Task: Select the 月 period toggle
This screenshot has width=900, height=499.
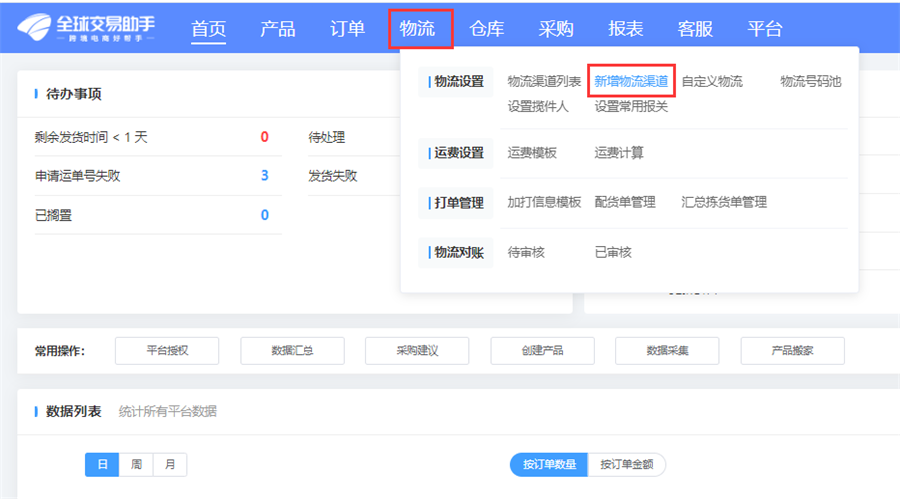Action: pos(170,464)
